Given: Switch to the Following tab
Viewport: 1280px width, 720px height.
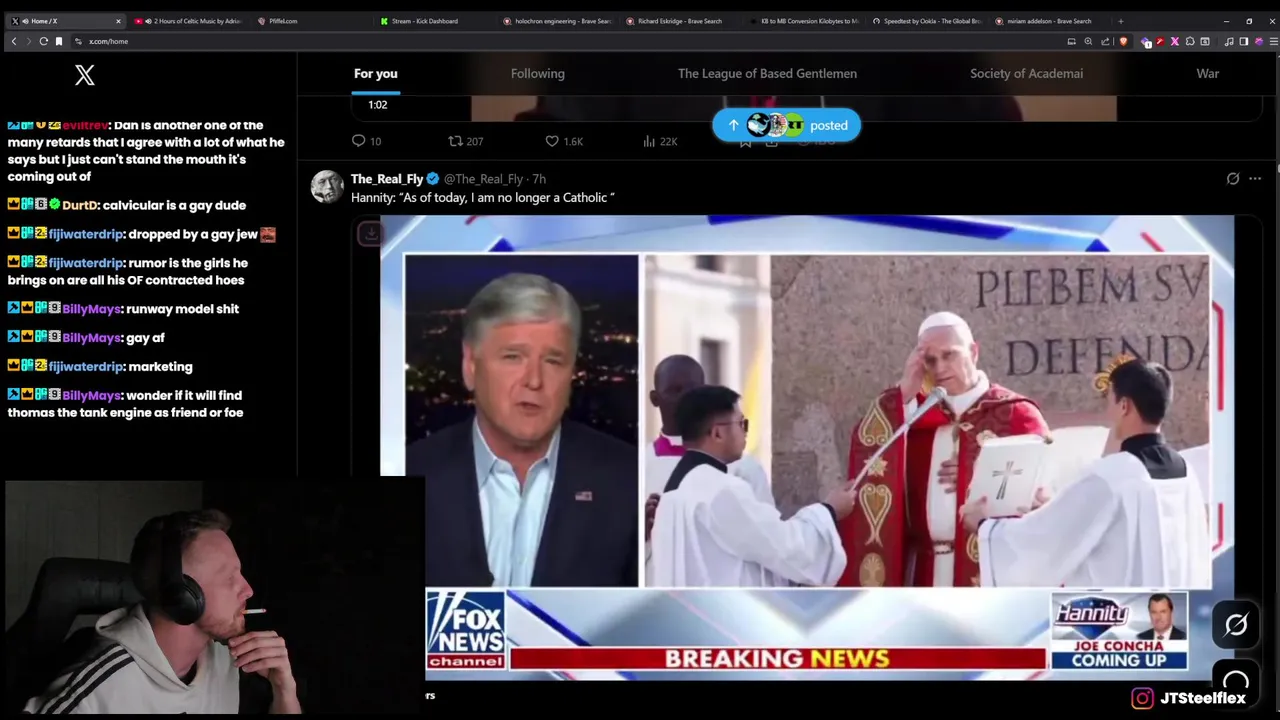Looking at the screenshot, I should [538, 73].
